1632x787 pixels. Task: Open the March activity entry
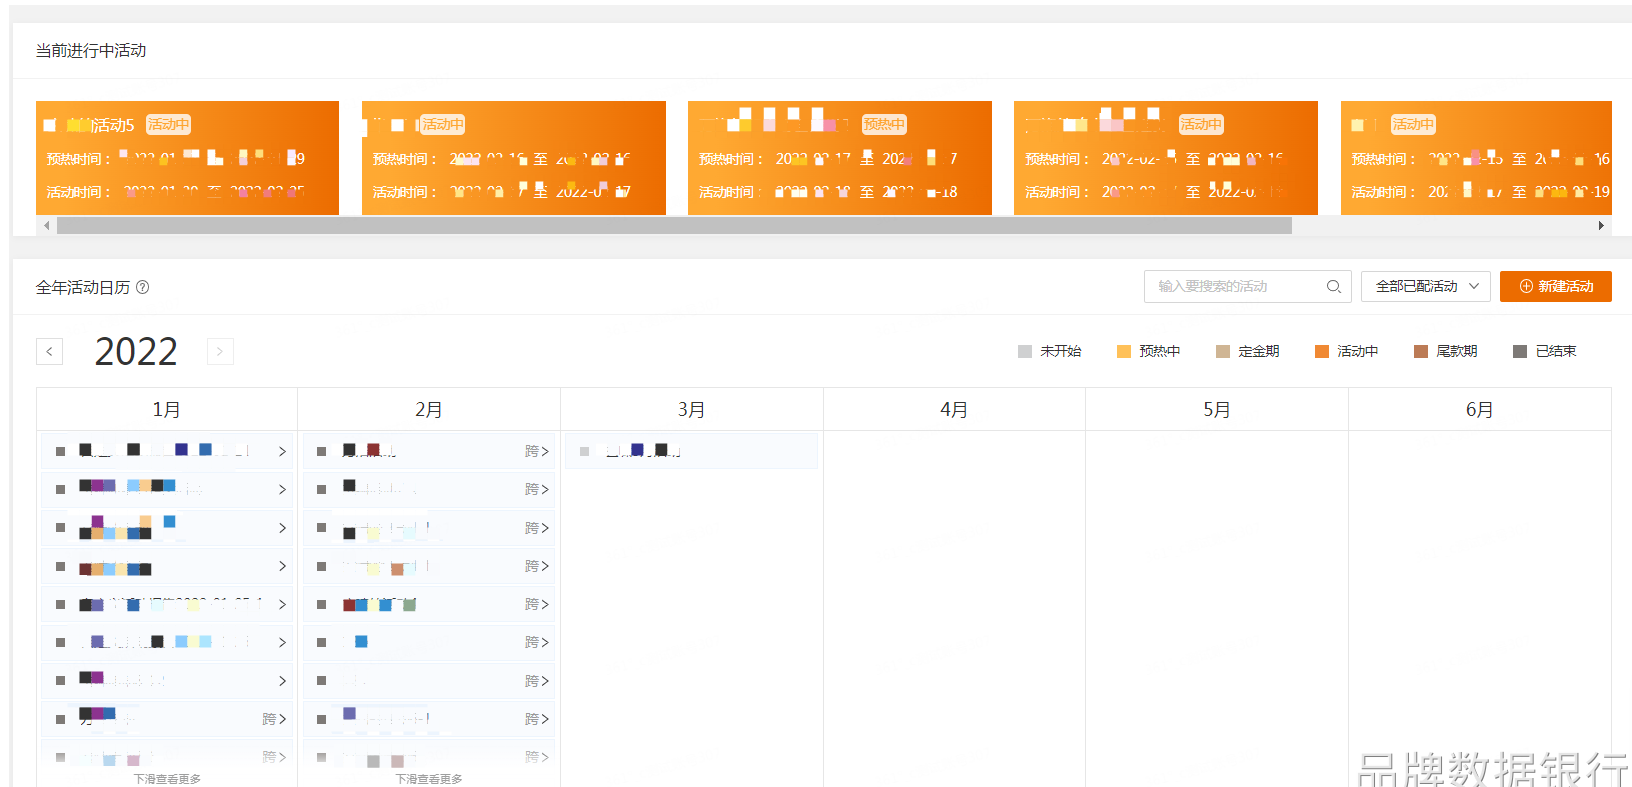coord(691,452)
